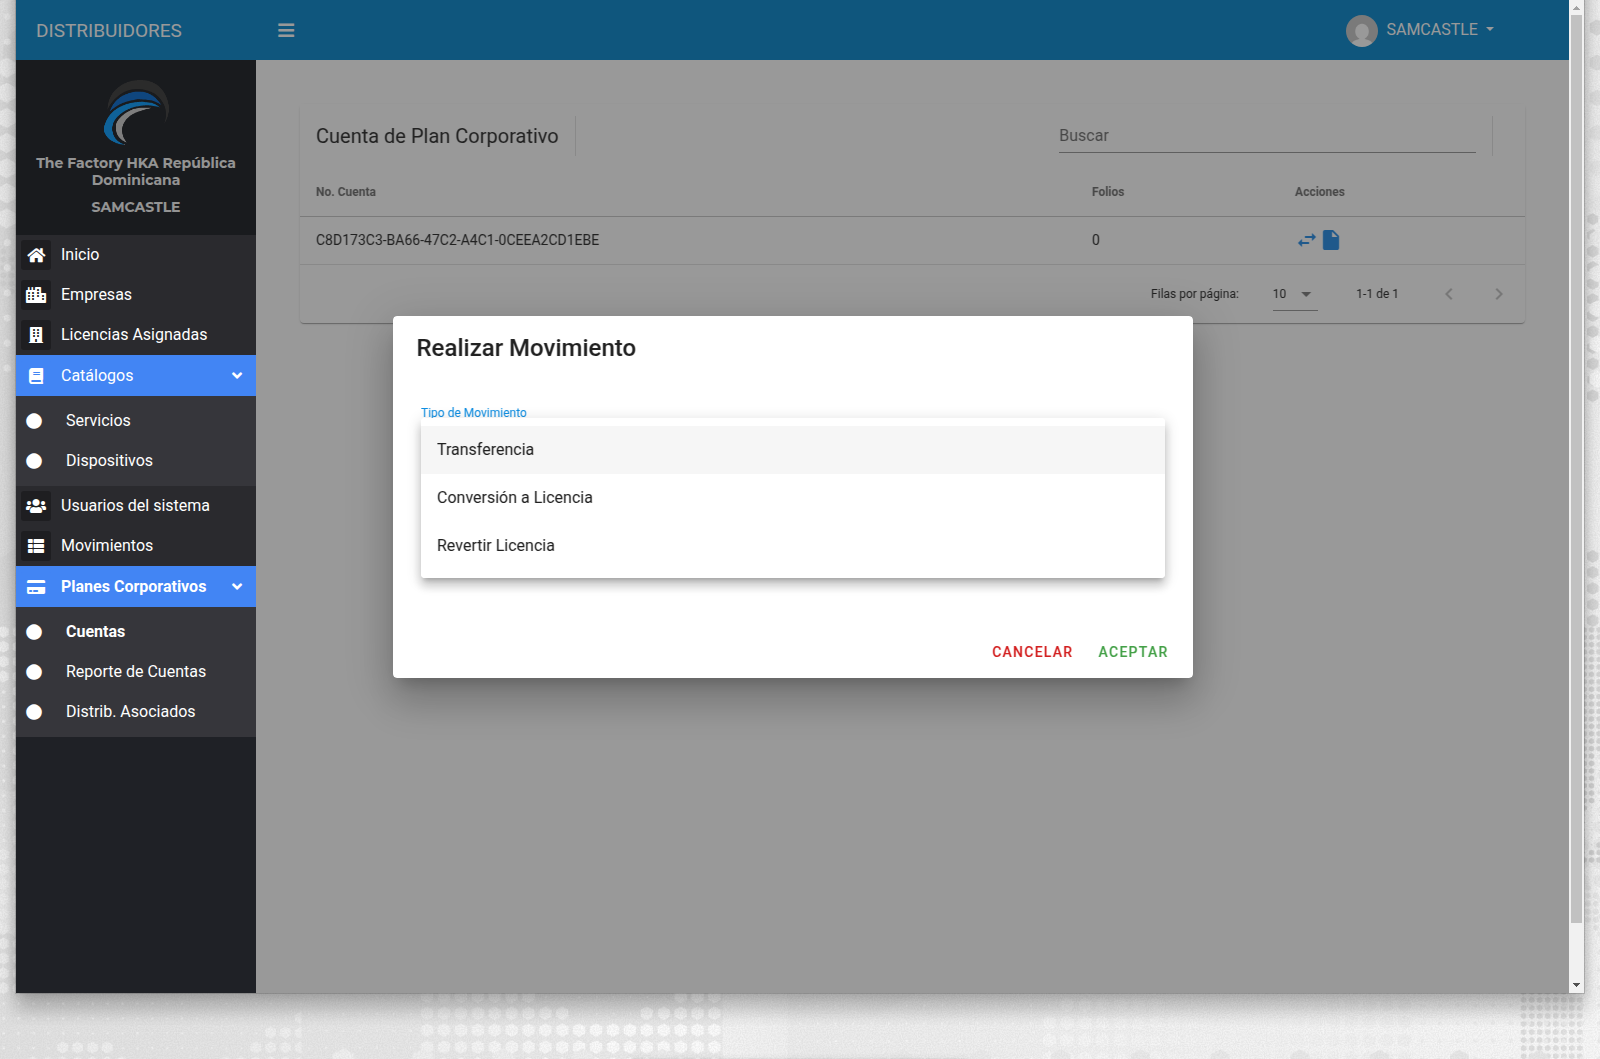The image size is (1600, 1059).
Task: Open the rows per page dropdown
Action: 1295,294
